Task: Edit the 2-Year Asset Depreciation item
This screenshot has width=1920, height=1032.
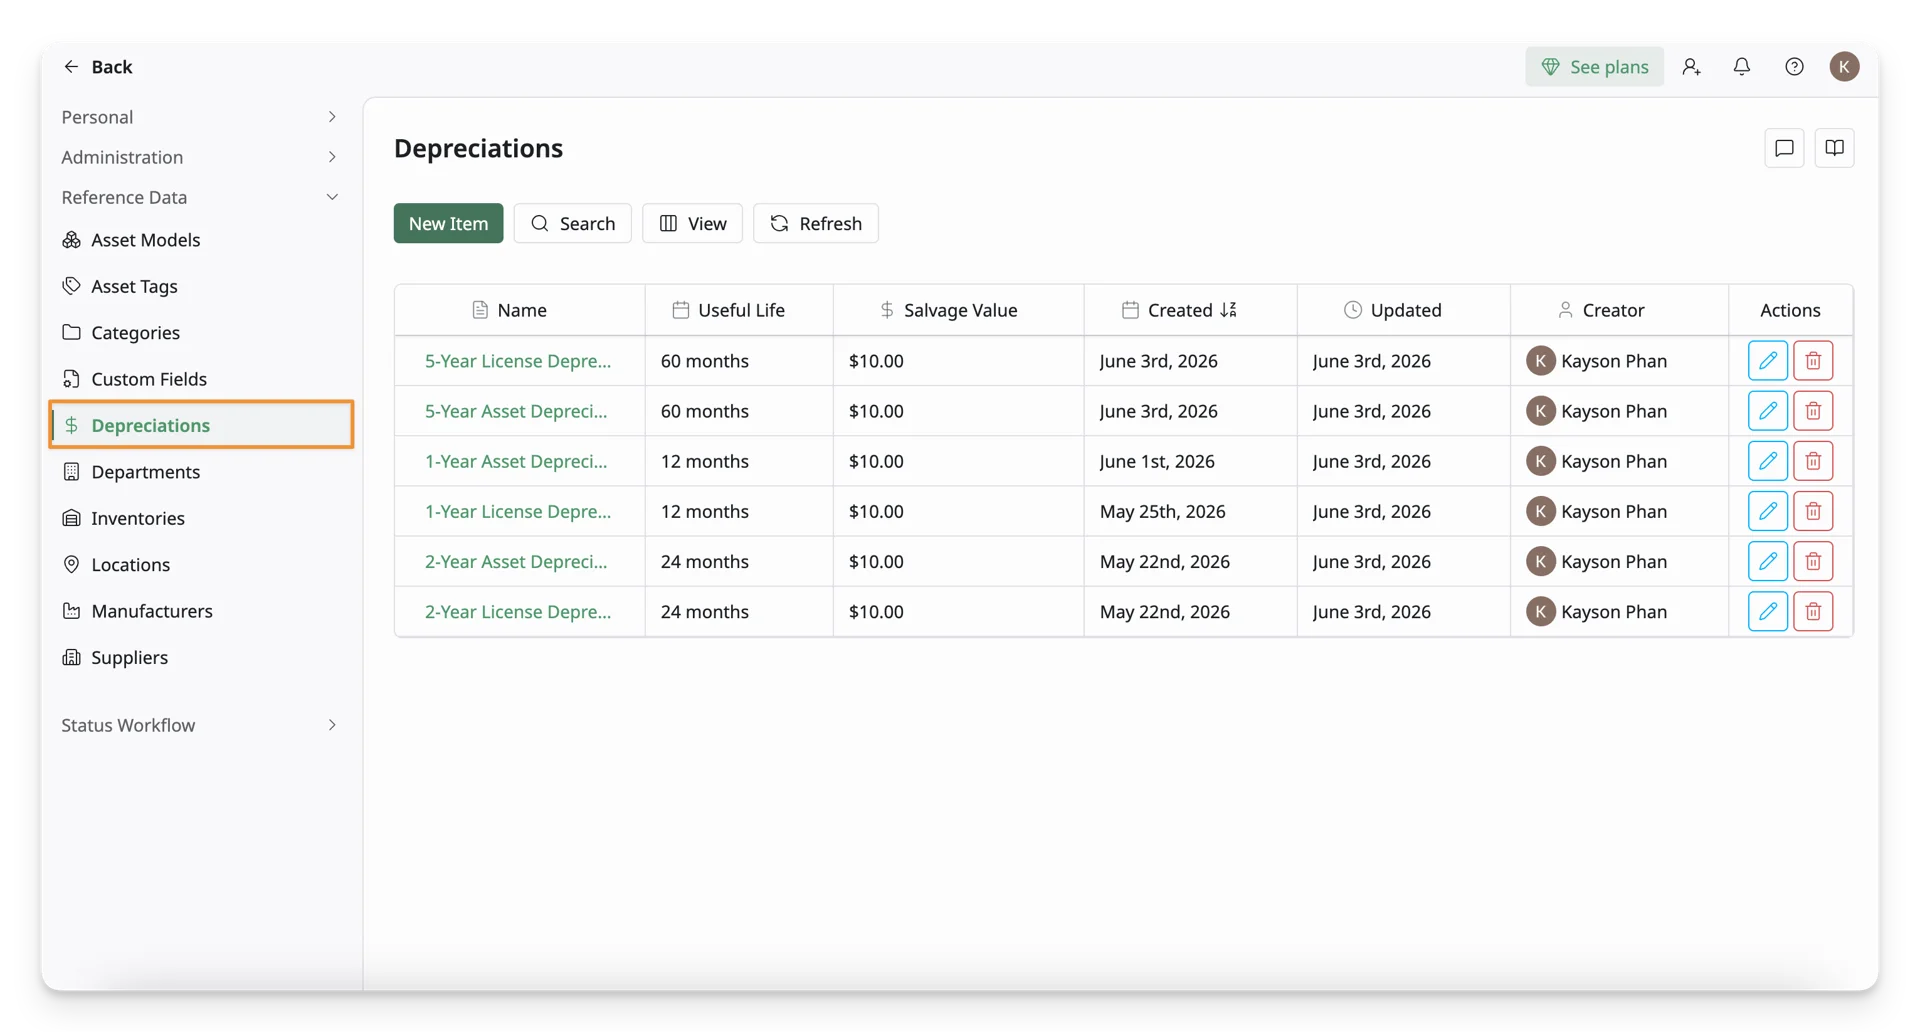Action: point(1767,561)
